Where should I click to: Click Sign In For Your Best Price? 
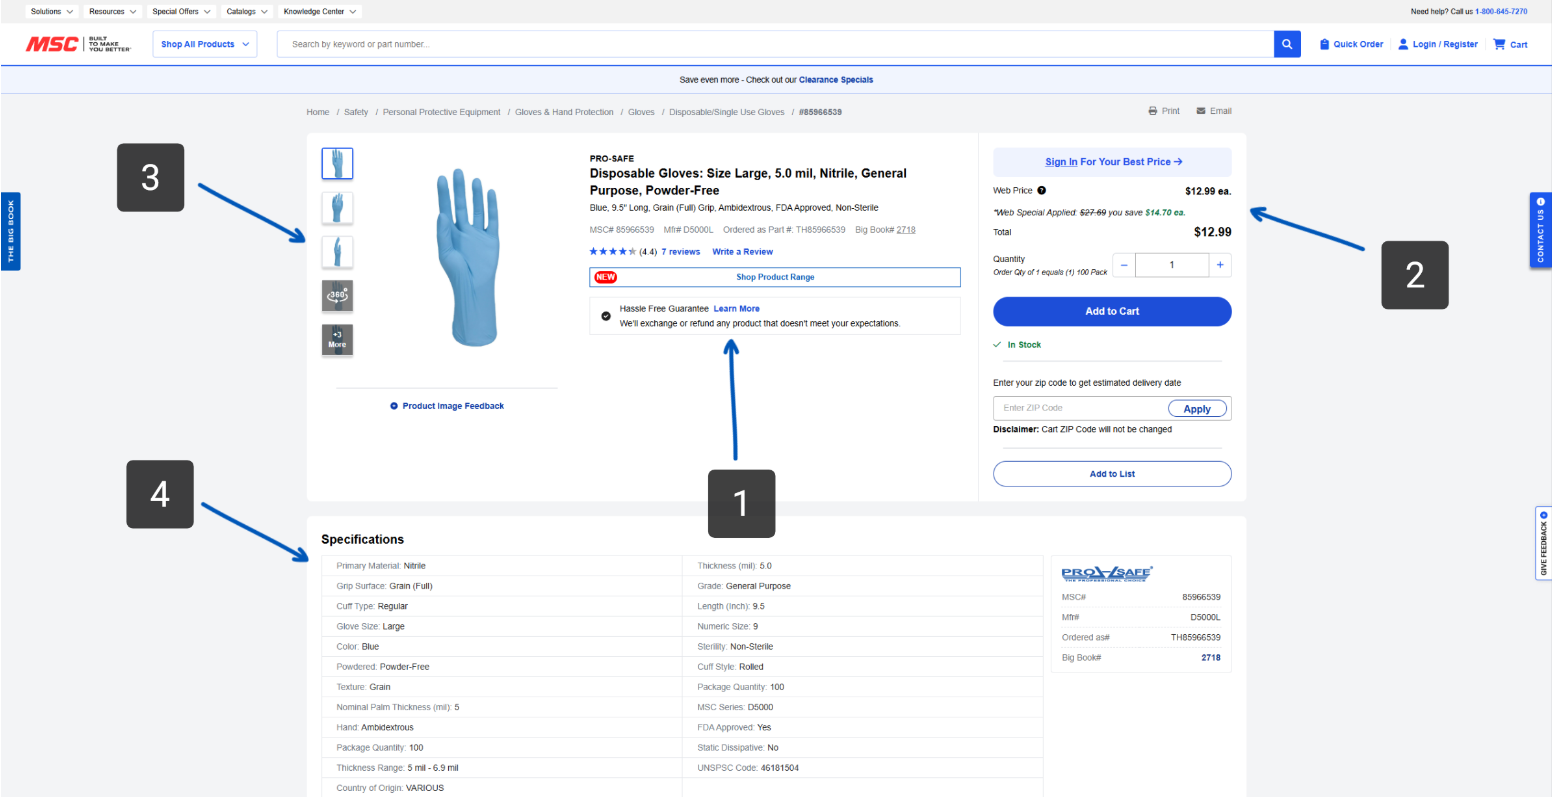pos(1112,162)
